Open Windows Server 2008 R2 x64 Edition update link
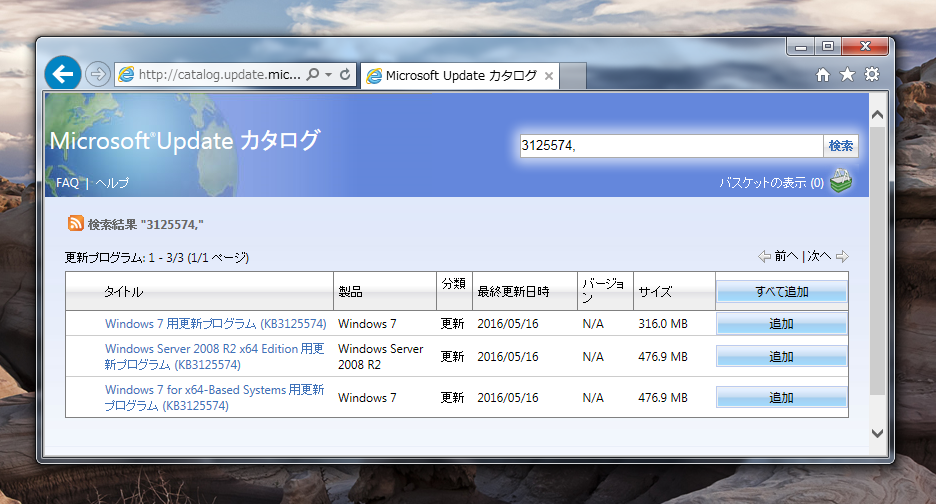The height and width of the screenshot is (504, 936). click(214, 357)
